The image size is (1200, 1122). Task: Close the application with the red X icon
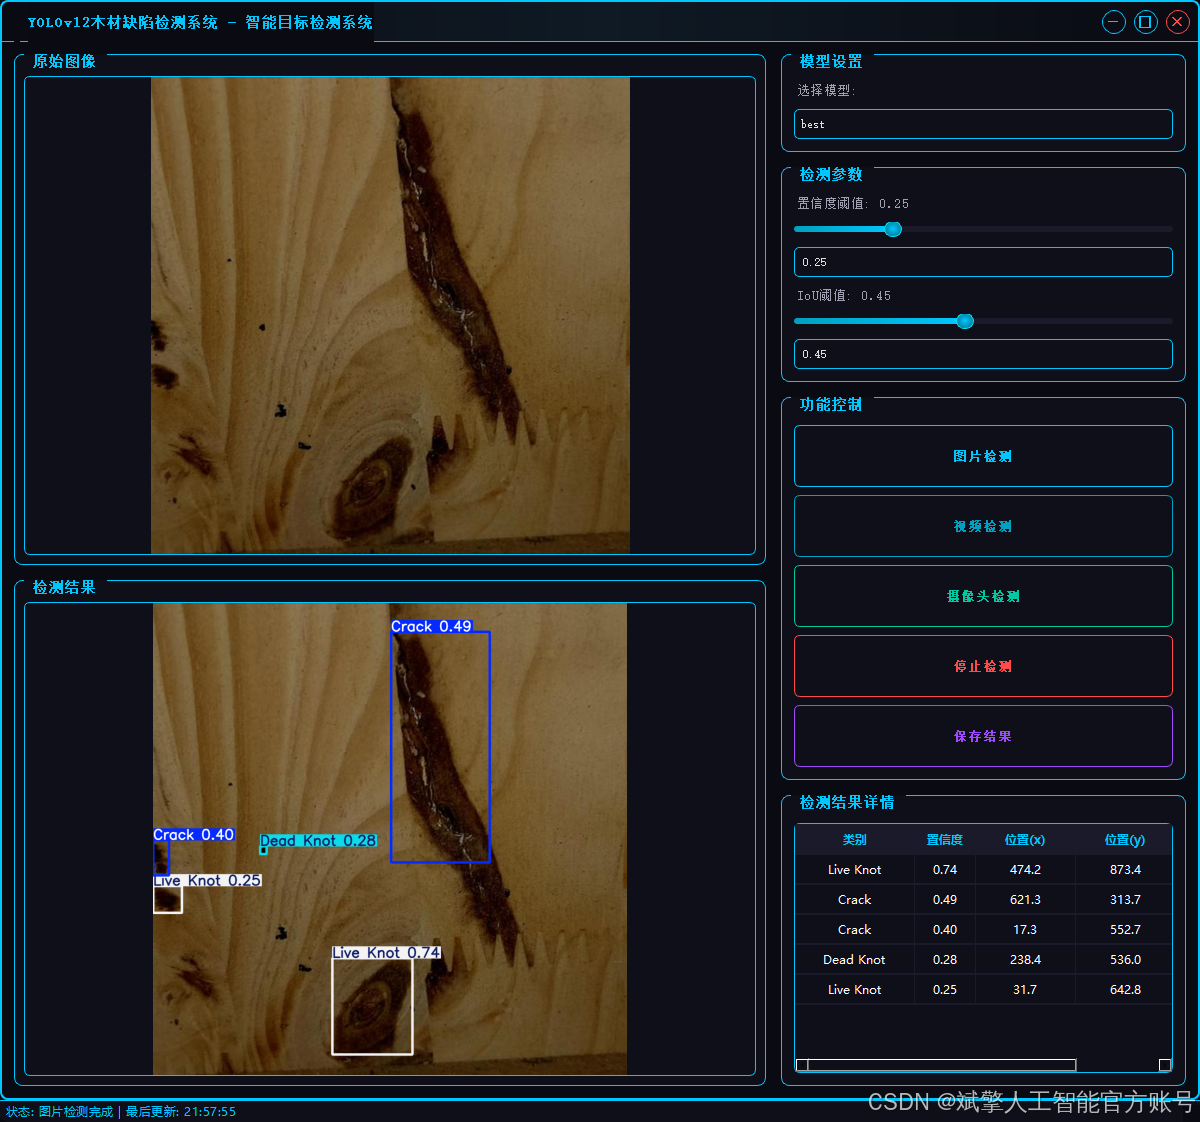tap(1178, 22)
